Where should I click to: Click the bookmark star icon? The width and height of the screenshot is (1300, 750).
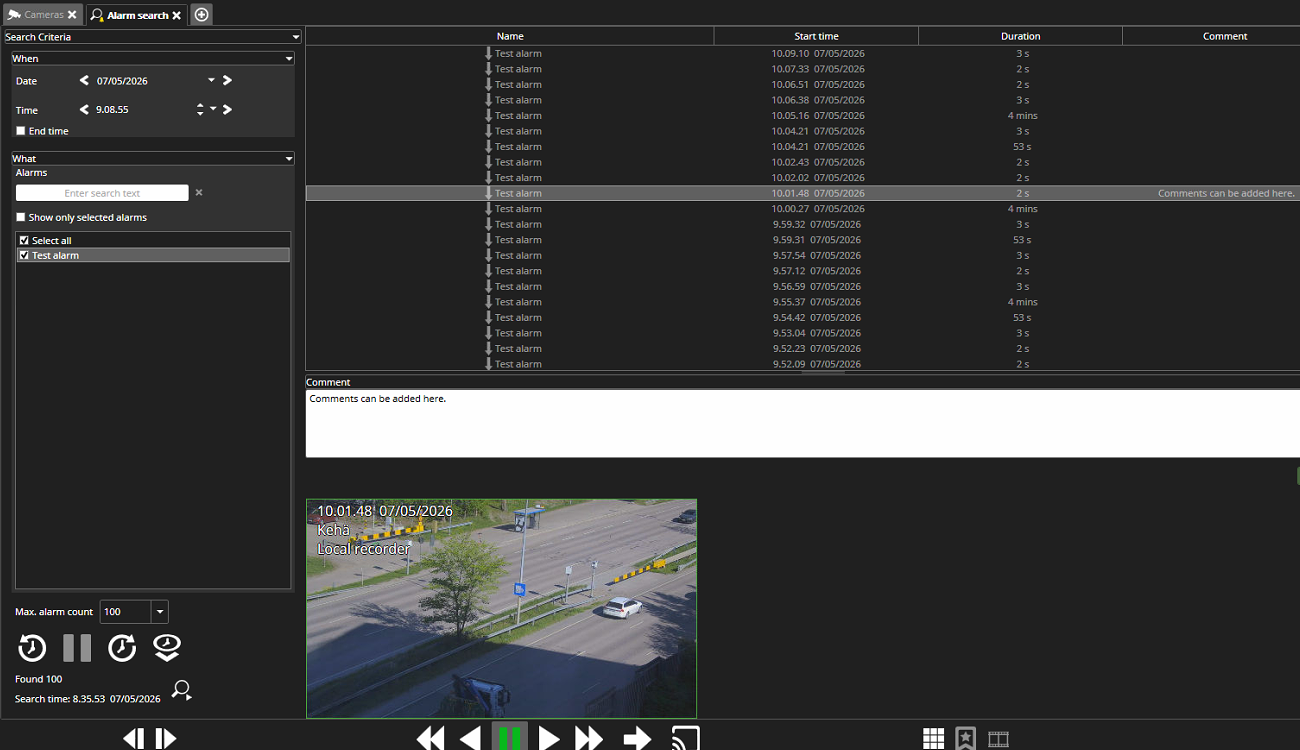[965, 739]
